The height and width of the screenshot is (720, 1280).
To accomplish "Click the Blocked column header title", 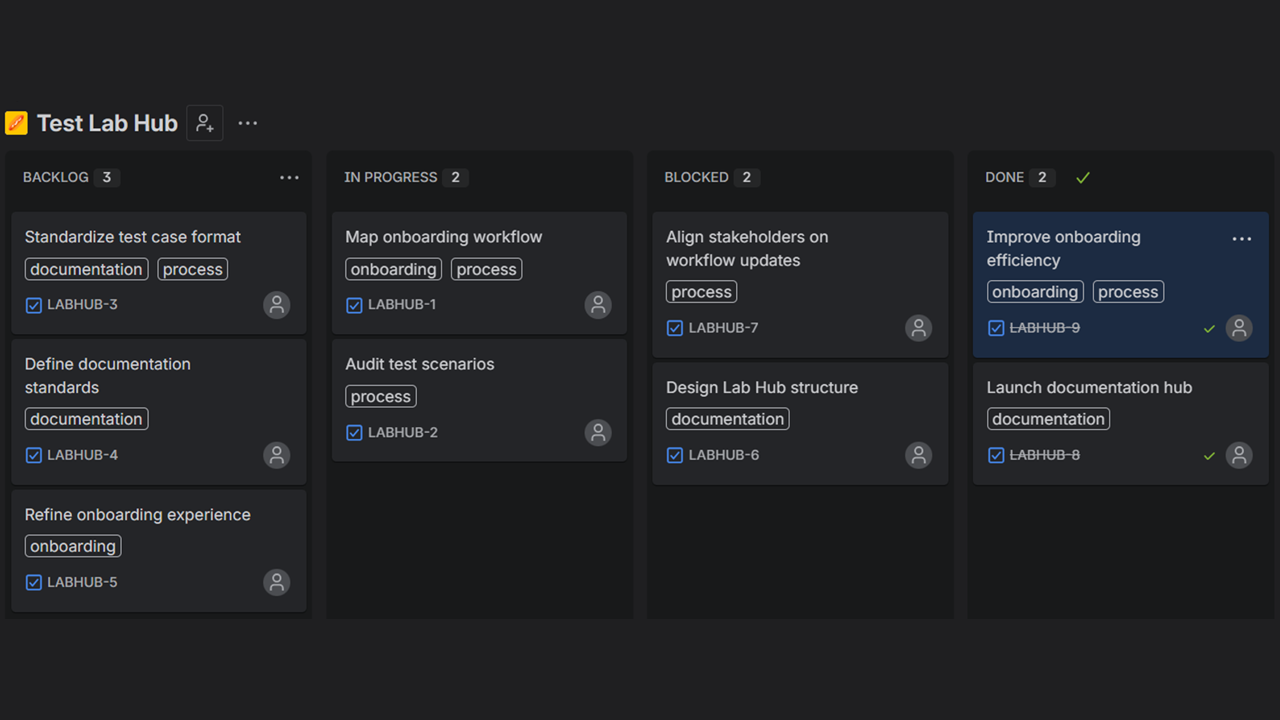I will (x=696, y=177).
